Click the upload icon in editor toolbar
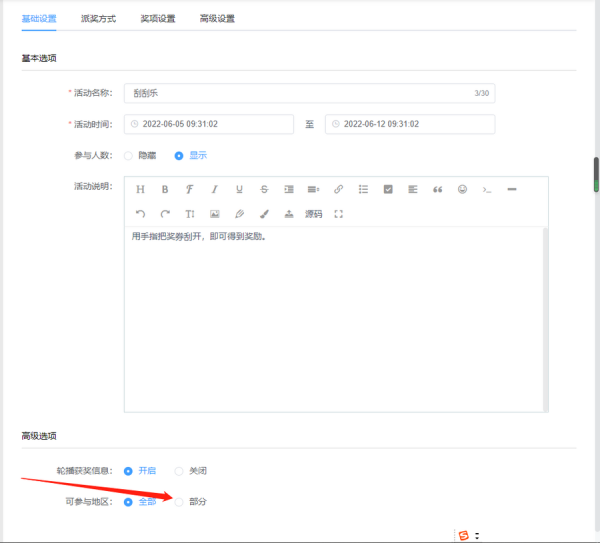Screen dimensions: 600x543 click(289, 214)
